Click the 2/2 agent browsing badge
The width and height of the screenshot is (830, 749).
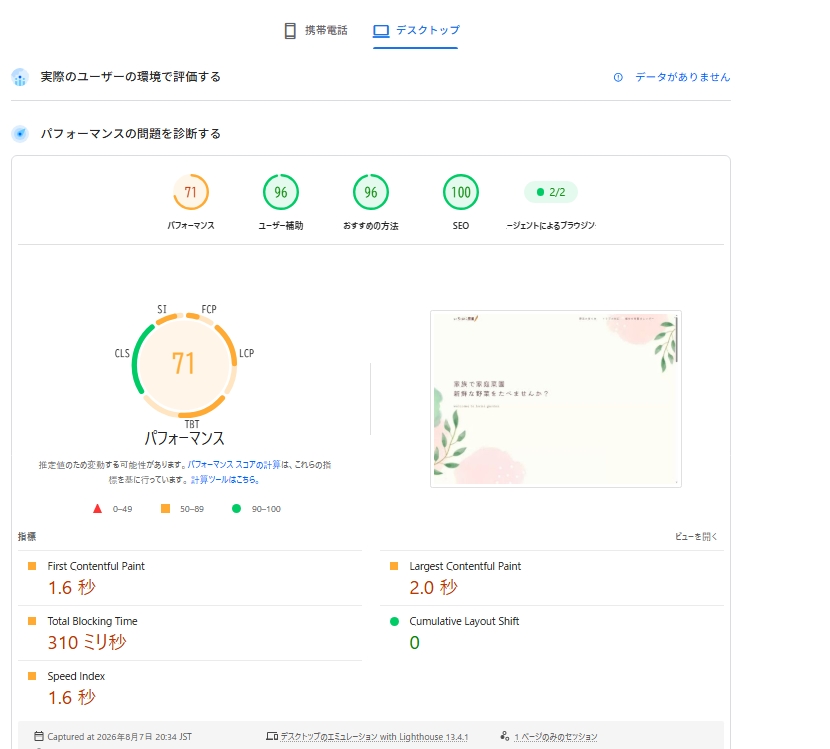551,192
